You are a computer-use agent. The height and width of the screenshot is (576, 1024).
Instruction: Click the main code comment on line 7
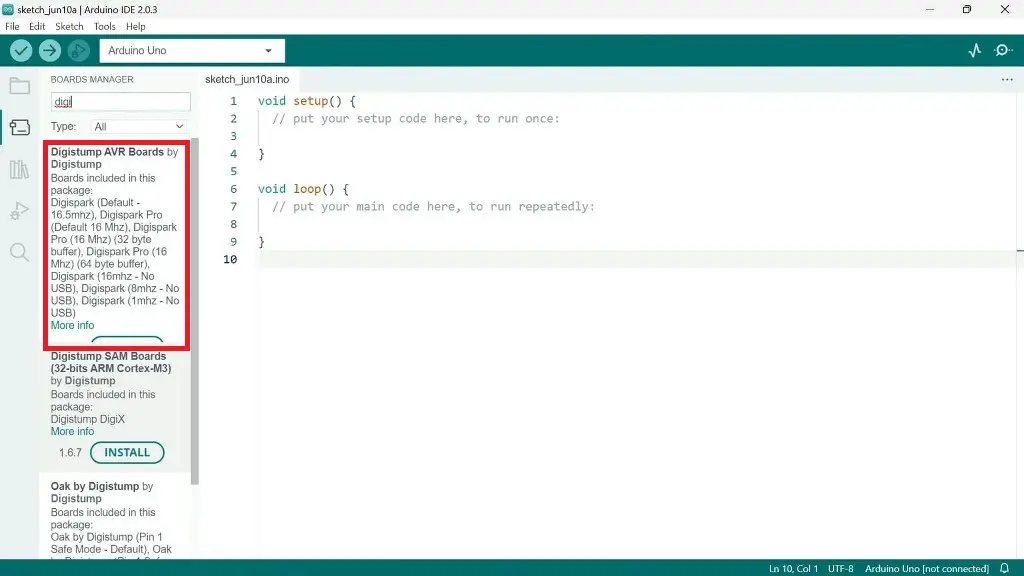coord(434,206)
